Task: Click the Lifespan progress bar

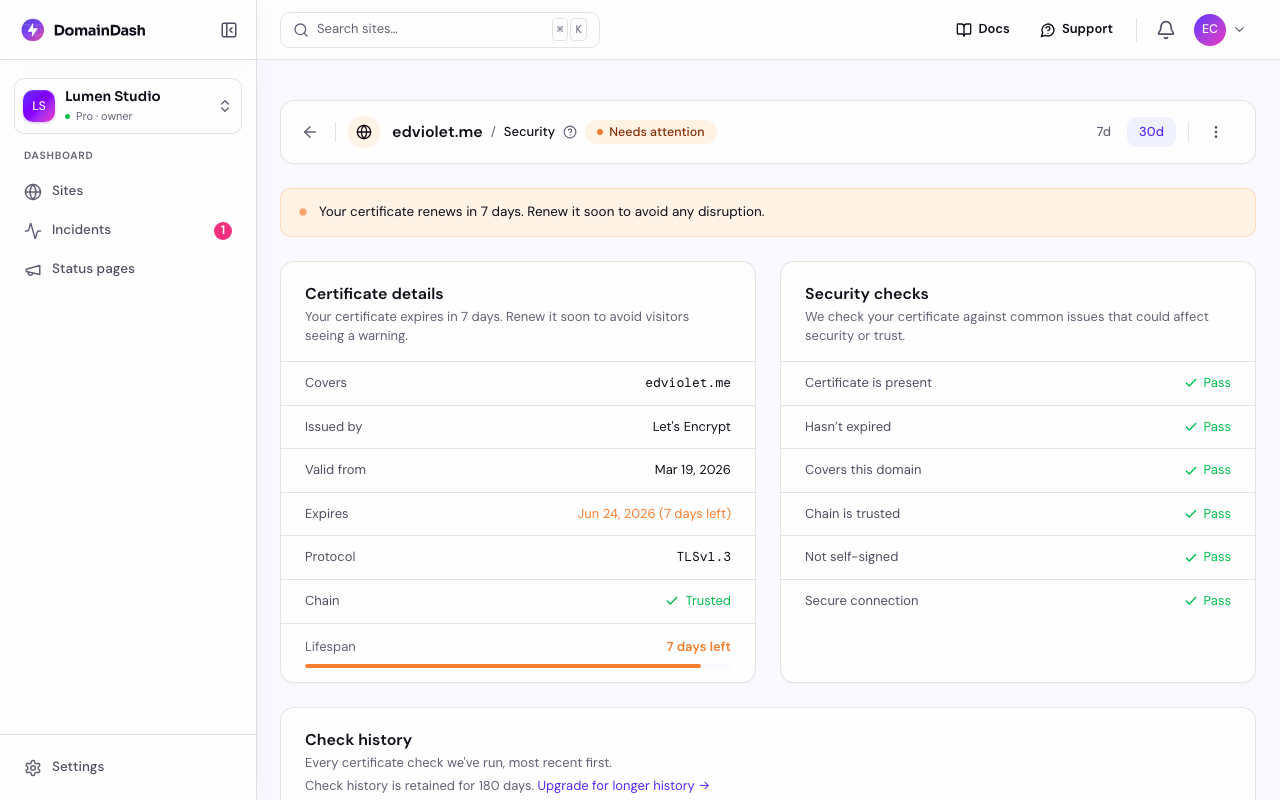Action: click(518, 666)
